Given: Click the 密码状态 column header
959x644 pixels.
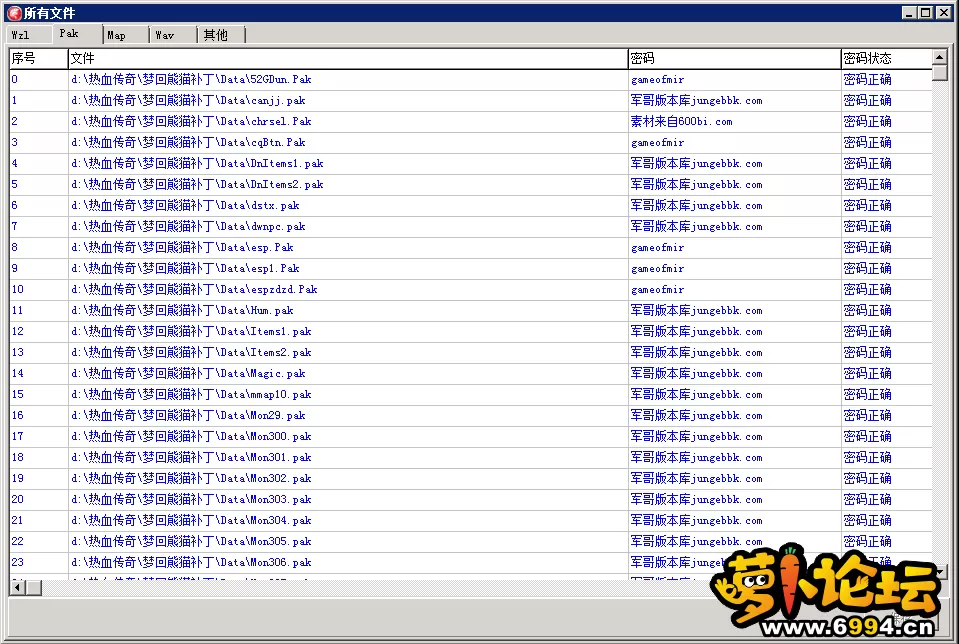Looking at the screenshot, I should tap(886, 58).
